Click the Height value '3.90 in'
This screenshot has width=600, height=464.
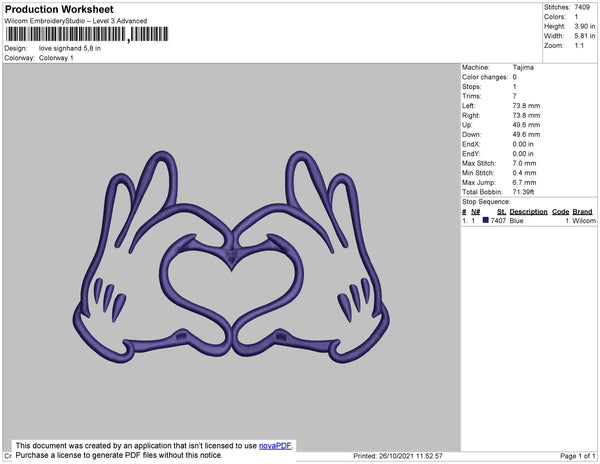click(x=584, y=26)
